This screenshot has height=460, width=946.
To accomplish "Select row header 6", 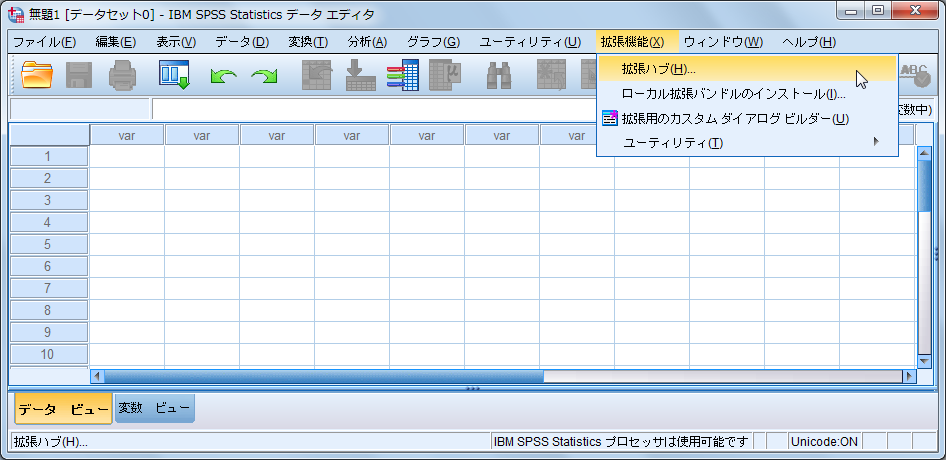I will coord(49,266).
